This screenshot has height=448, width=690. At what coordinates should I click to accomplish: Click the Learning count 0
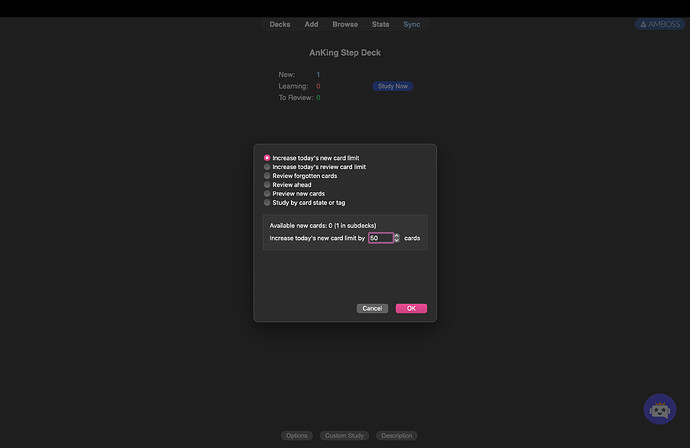coord(318,86)
